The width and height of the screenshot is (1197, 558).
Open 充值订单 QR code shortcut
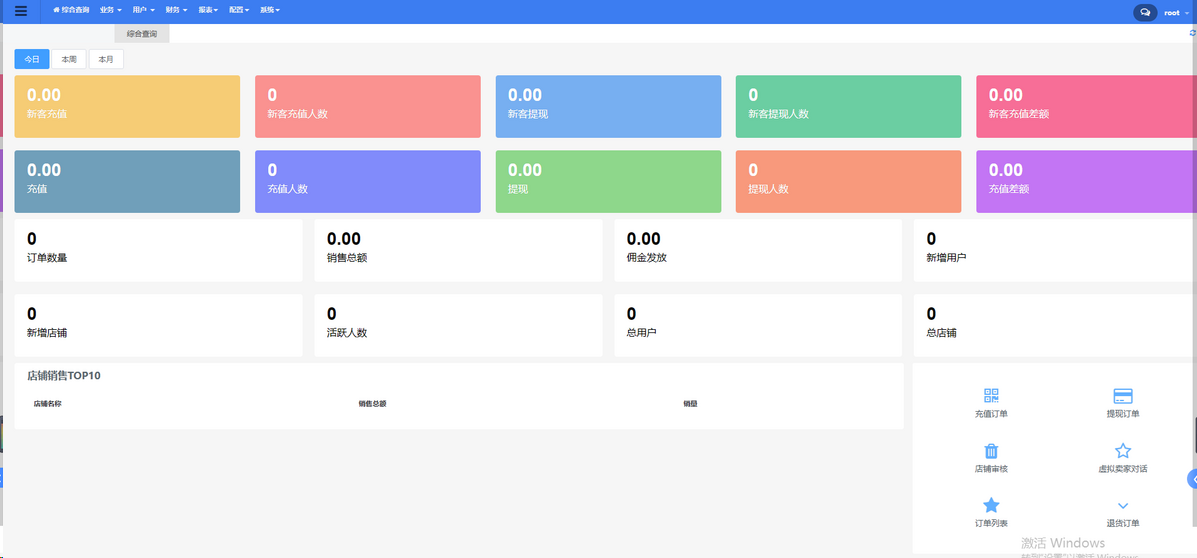coord(991,396)
